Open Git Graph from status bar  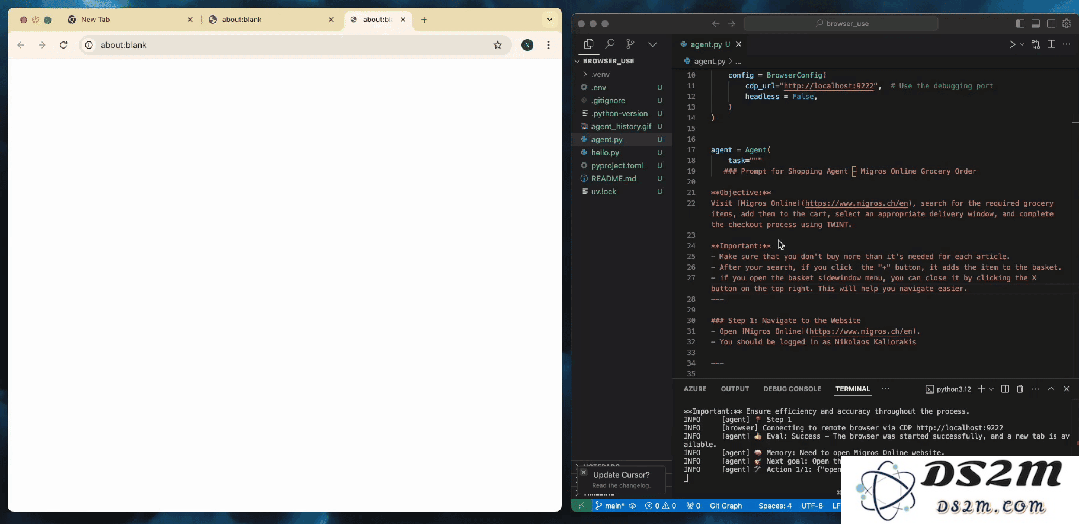coord(726,505)
